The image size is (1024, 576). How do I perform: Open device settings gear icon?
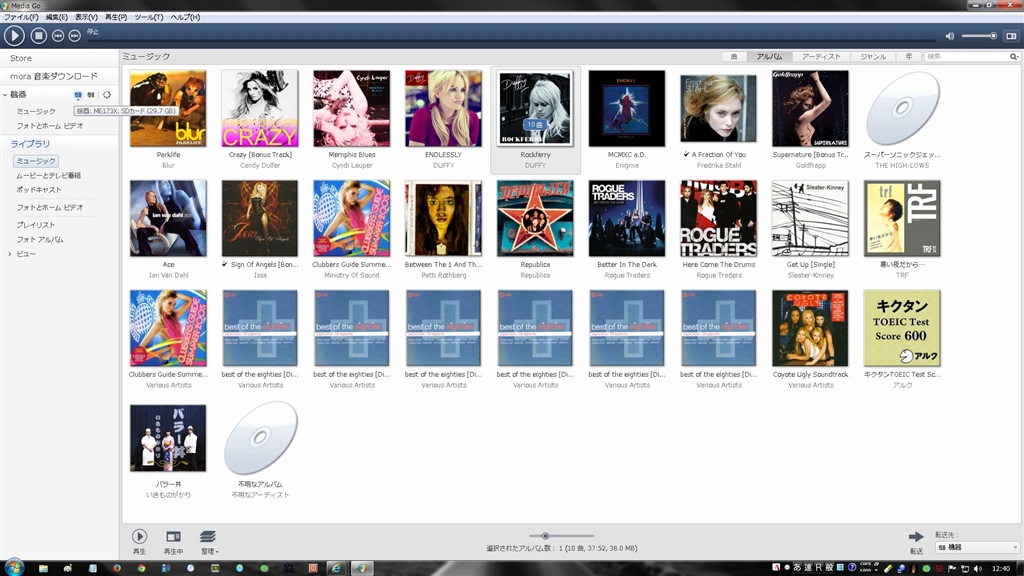106,95
